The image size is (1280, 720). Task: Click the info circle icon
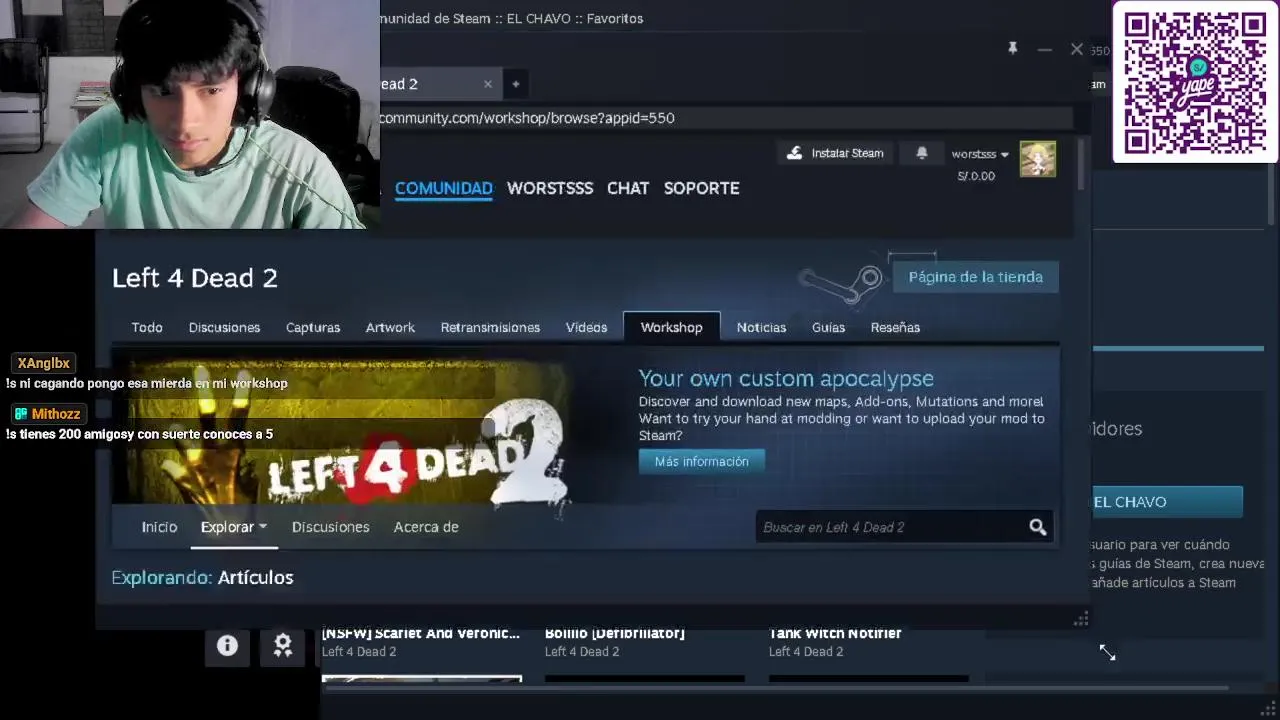tap(227, 646)
